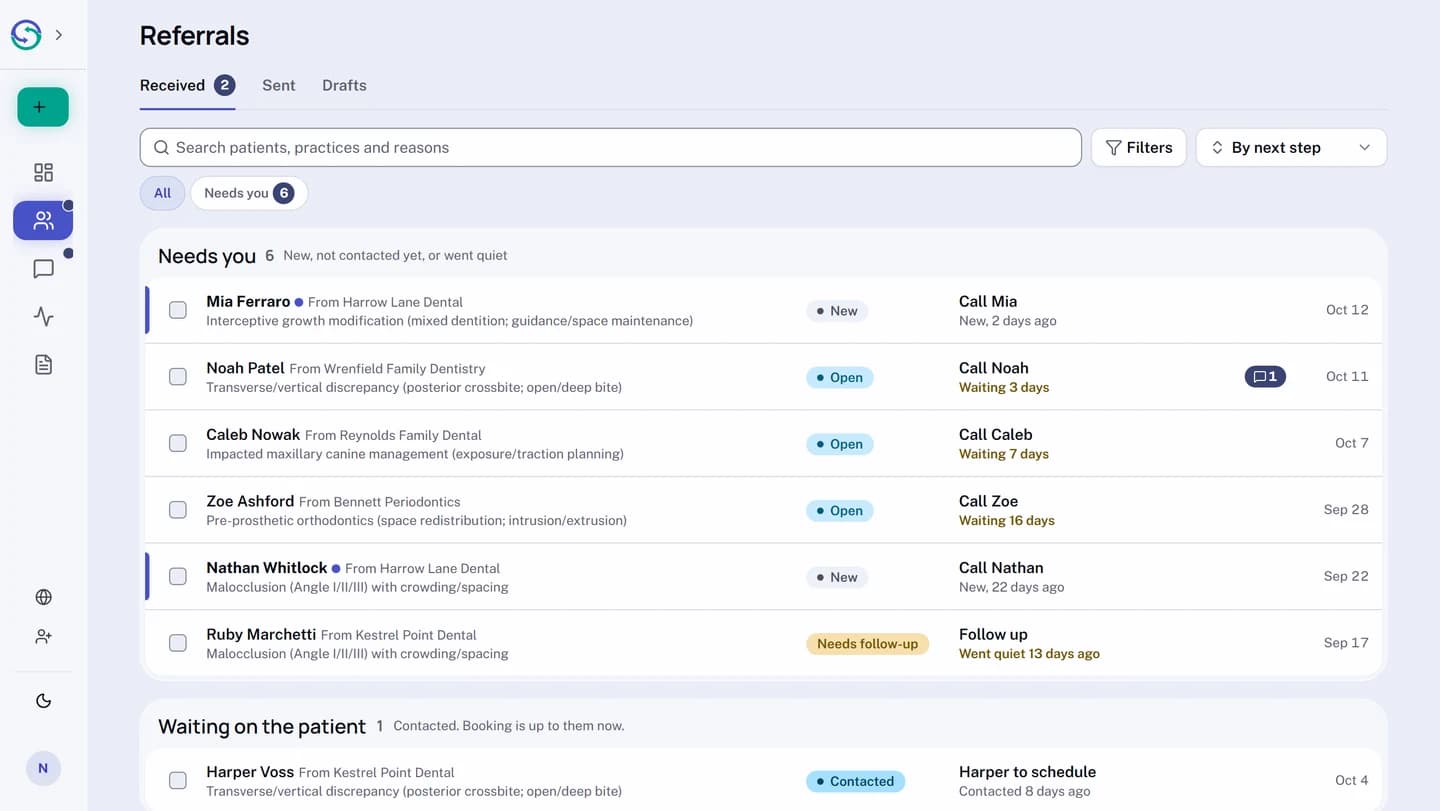Click the globe icon in sidebar
Viewport: 1440px width, 811px height.
point(43,597)
